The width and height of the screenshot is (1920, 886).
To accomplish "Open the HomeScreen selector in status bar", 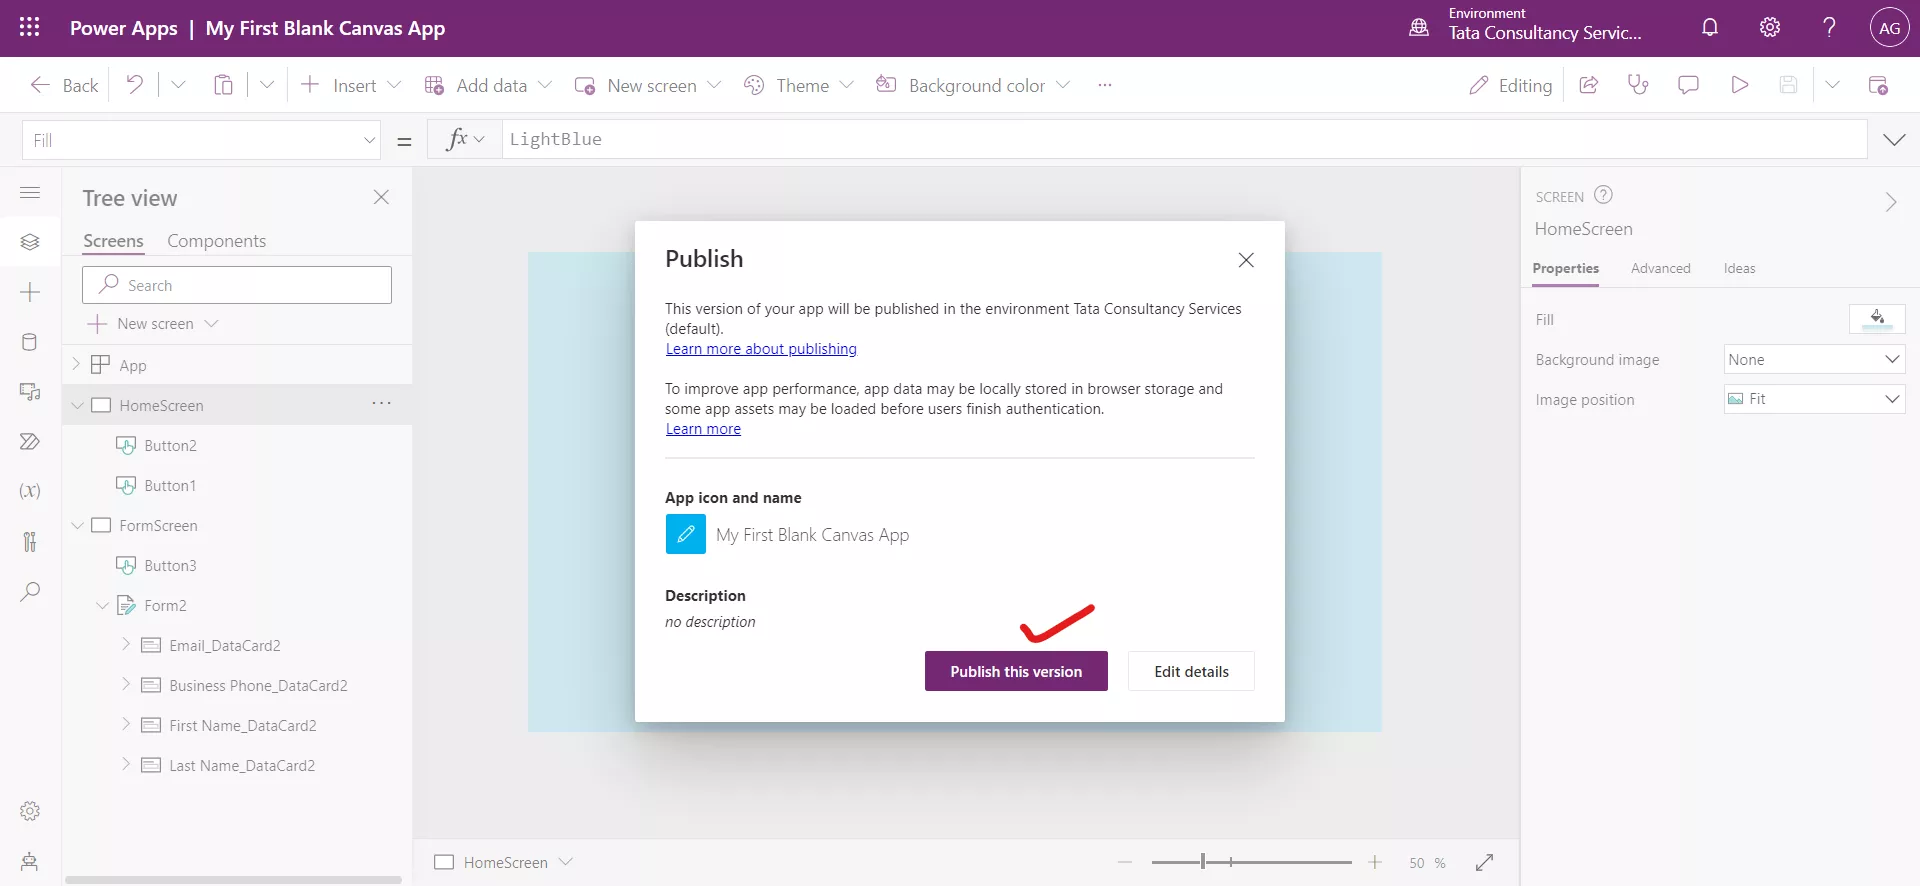I will pyautogui.click(x=504, y=862).
